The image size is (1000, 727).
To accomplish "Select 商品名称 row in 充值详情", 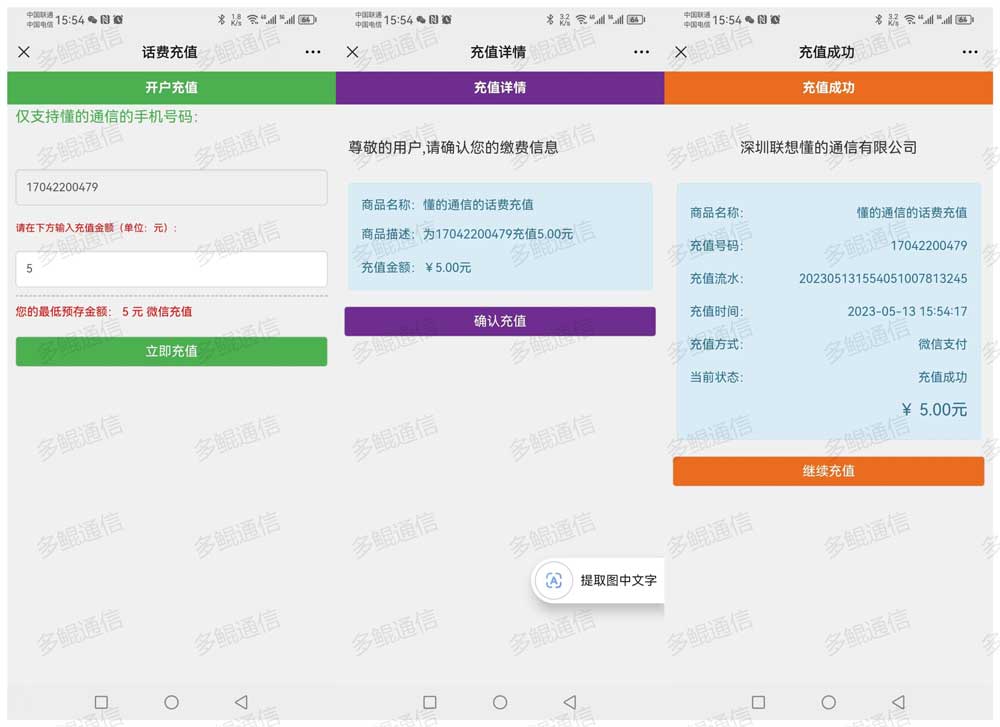I will click(447, 205).
